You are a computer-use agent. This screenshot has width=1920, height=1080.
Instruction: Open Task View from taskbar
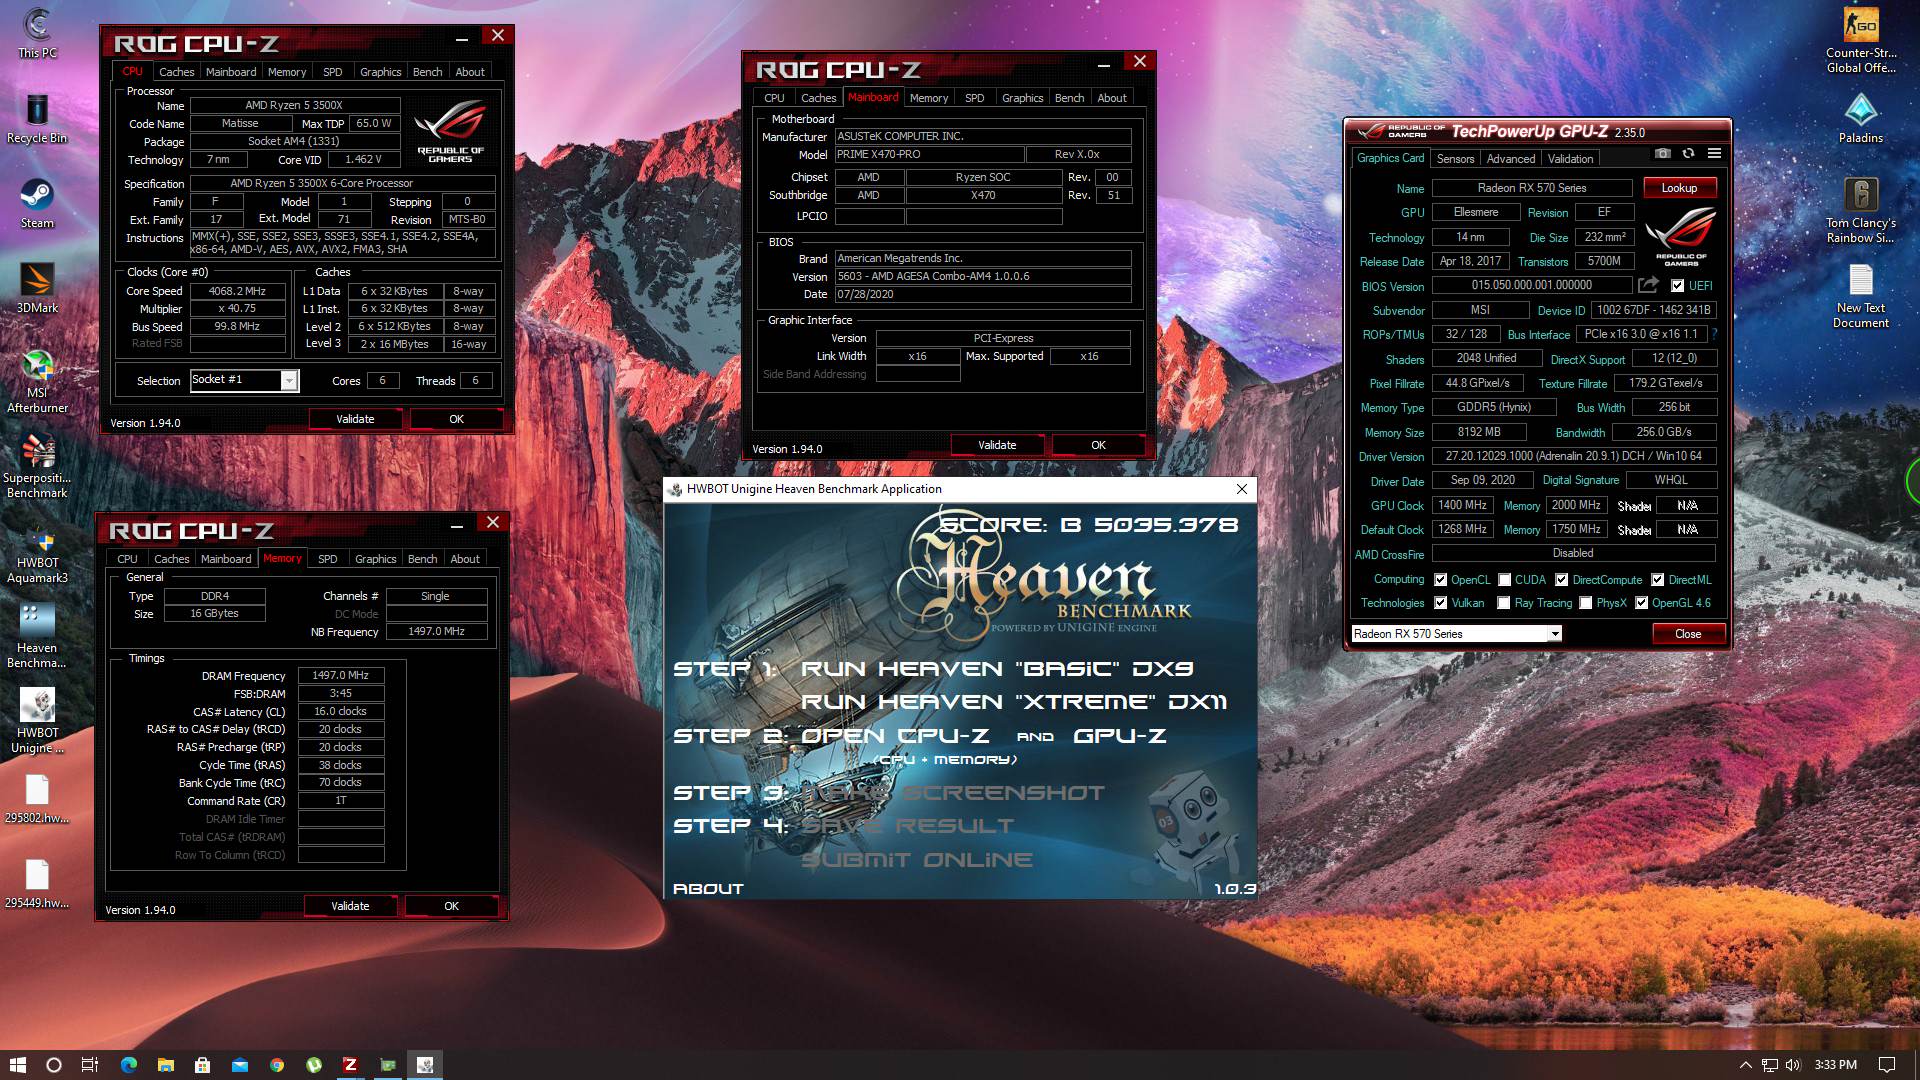90,1065
